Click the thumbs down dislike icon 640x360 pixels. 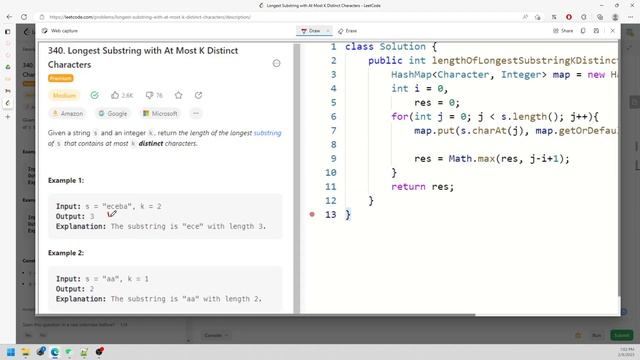coord(149,95)
